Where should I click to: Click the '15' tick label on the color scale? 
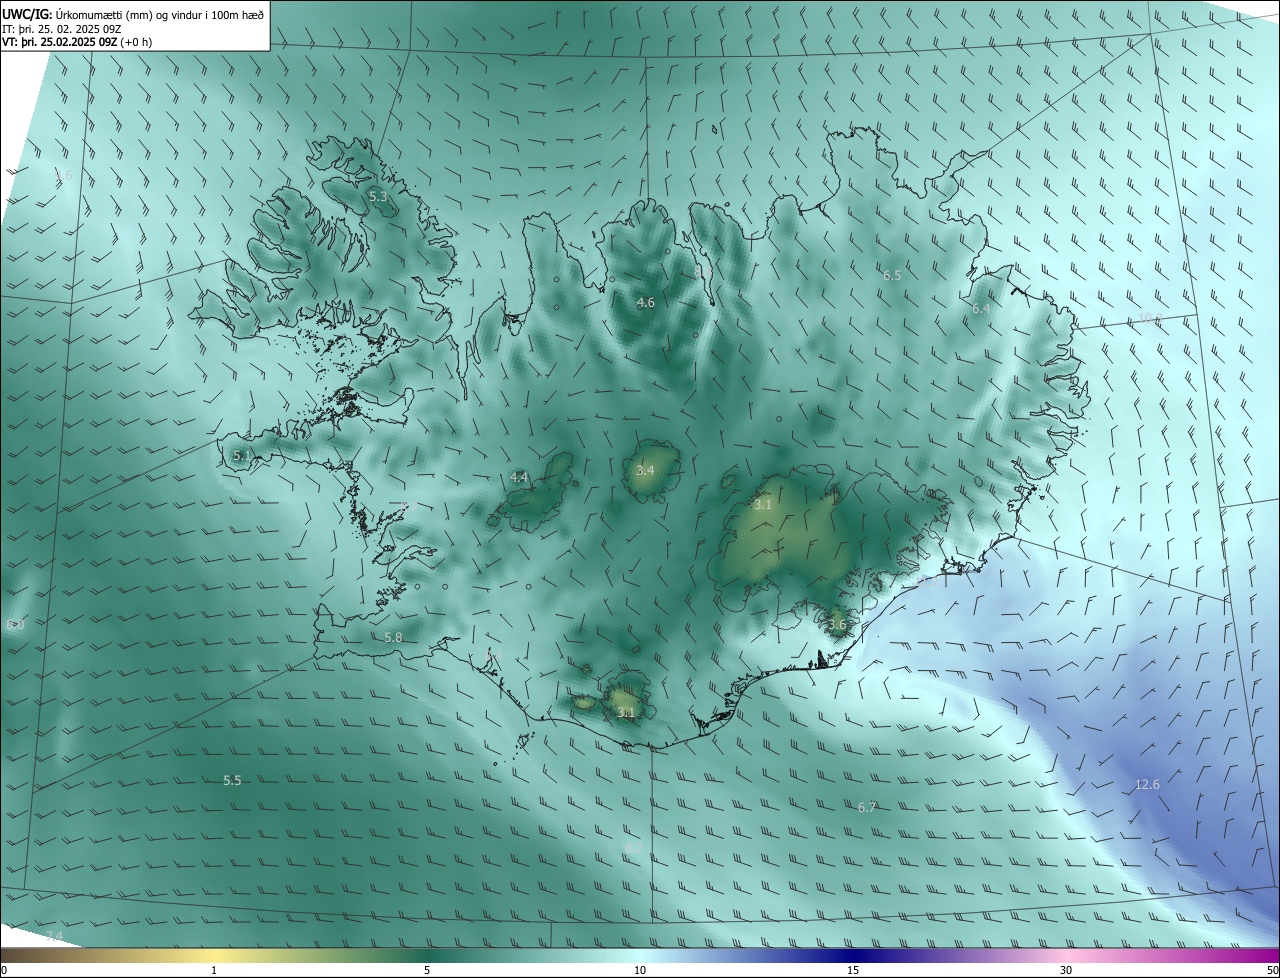(x=853, y=970)
